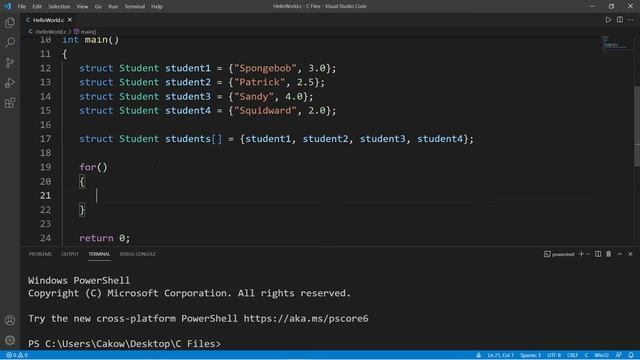
Task: Open the Help menu
Action: point(157,6)
